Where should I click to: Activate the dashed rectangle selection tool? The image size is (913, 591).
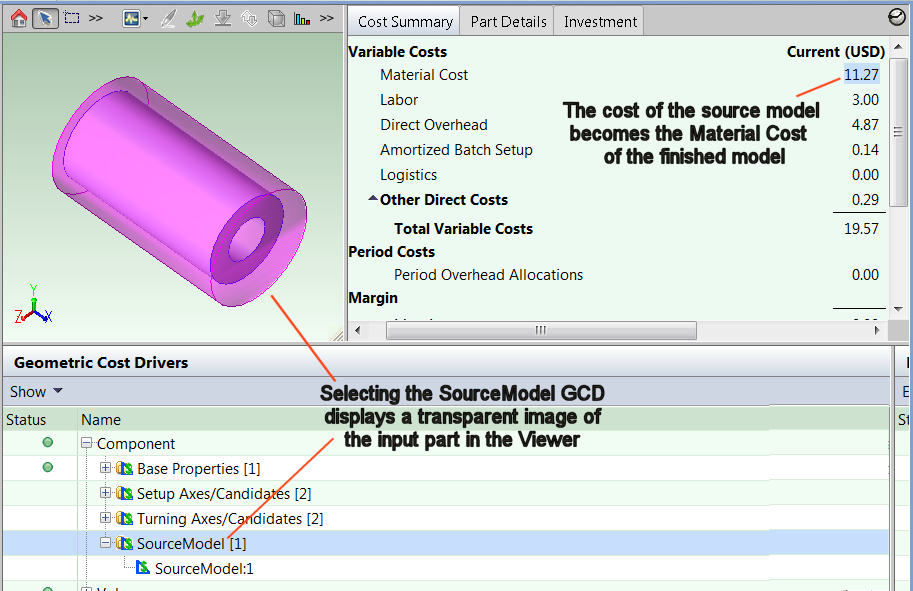pos(72,18)
